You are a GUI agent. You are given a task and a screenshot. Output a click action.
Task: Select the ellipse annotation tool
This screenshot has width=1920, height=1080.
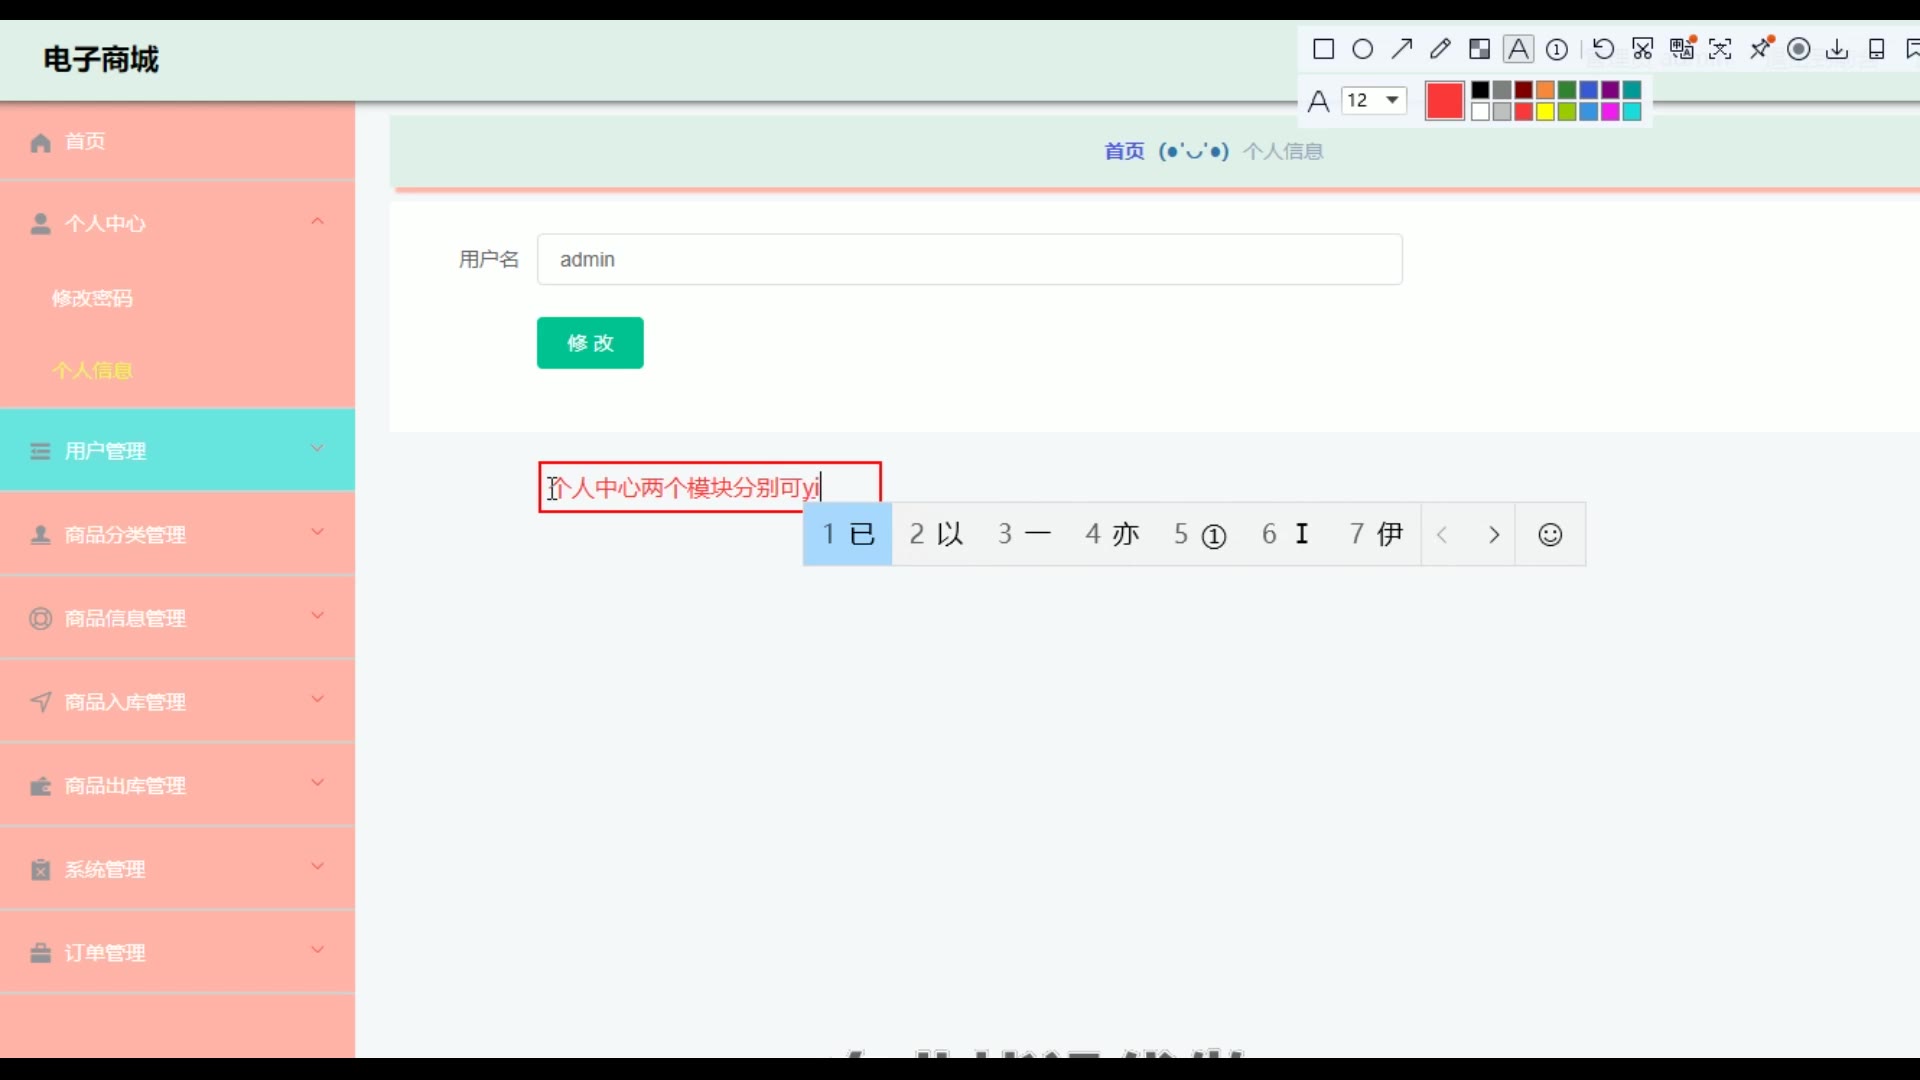click(x=1362, y=49)
